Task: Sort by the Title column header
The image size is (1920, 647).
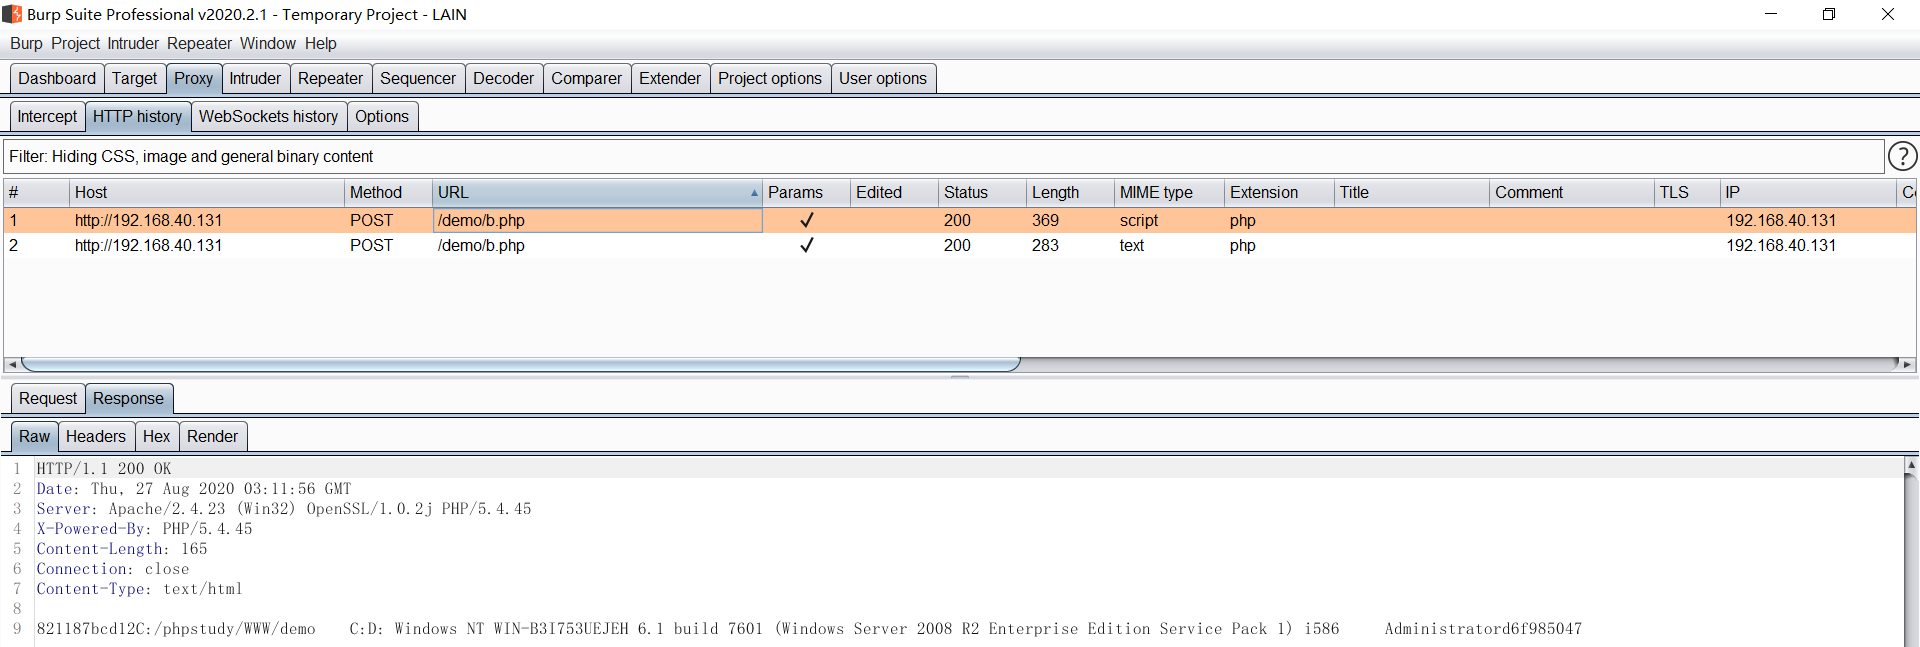Action: [1411, 192]
